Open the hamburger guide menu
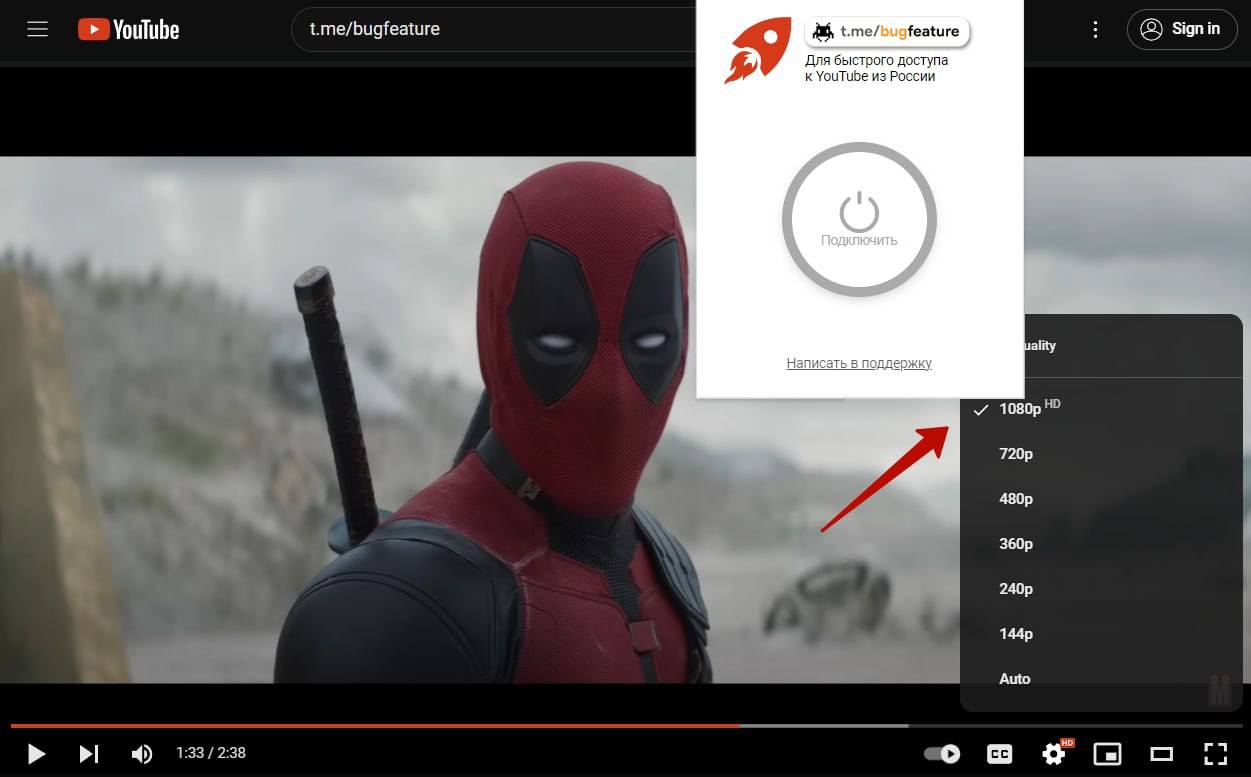Screen dimensions: 1251x777 click(x=38, y=30)
